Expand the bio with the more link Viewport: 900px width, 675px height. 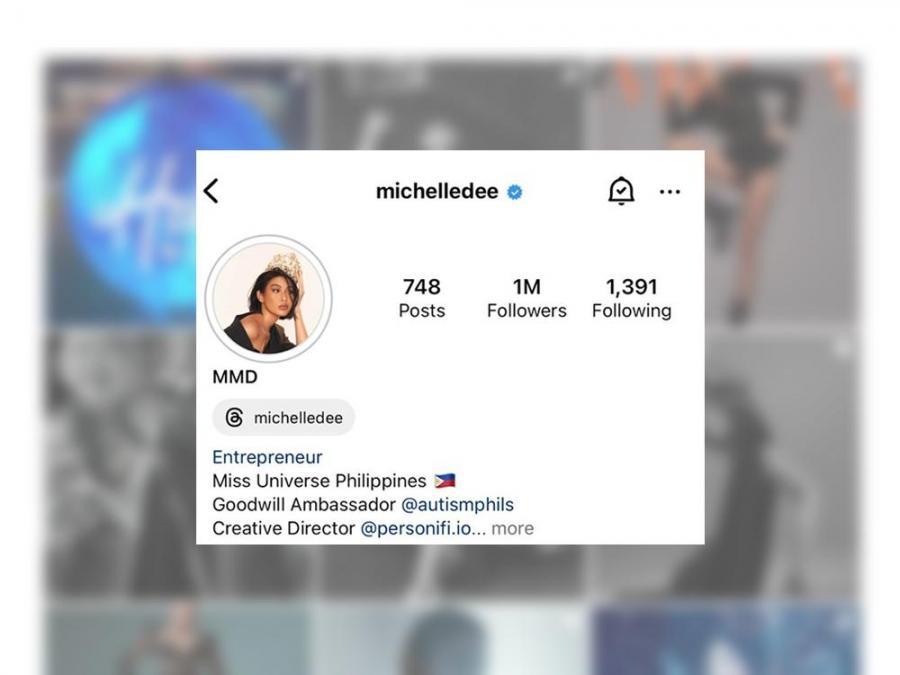click(x=513, y=528)
